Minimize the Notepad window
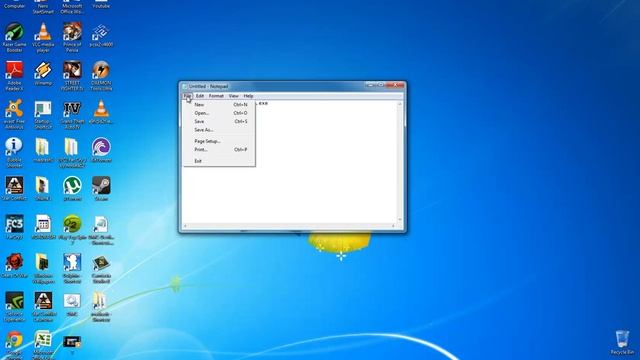 pyautogui.click(x=371, y=85)
